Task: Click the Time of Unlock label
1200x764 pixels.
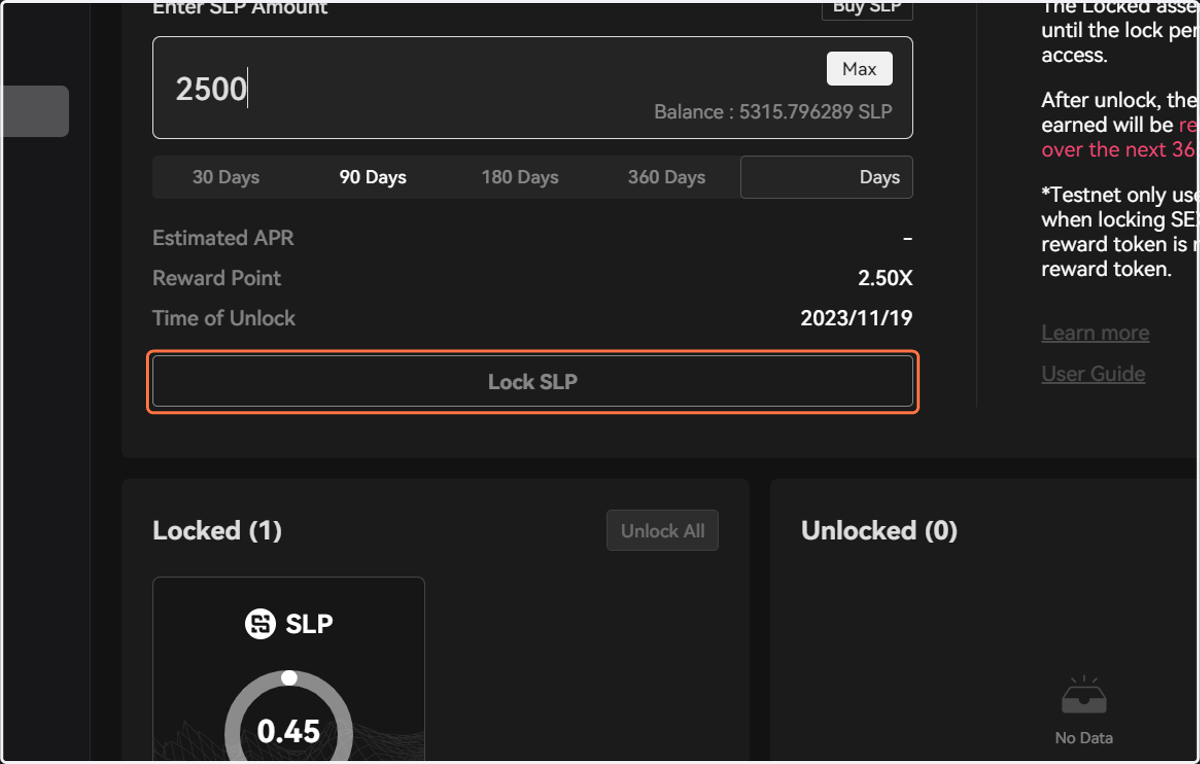Action: point(224,318)
